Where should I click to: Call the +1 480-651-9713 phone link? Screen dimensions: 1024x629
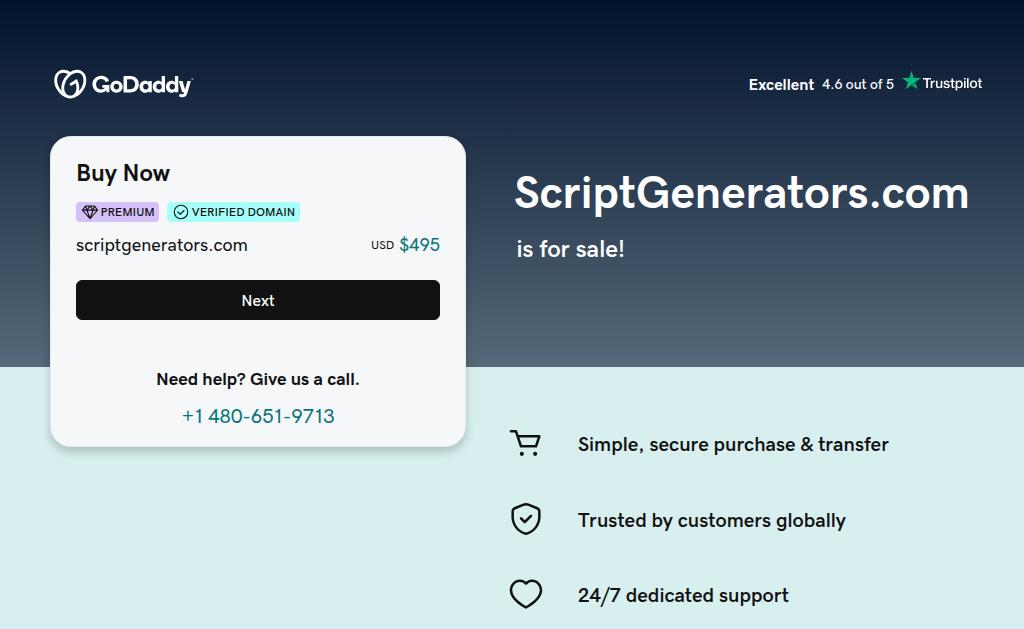(x=258, y=416)
